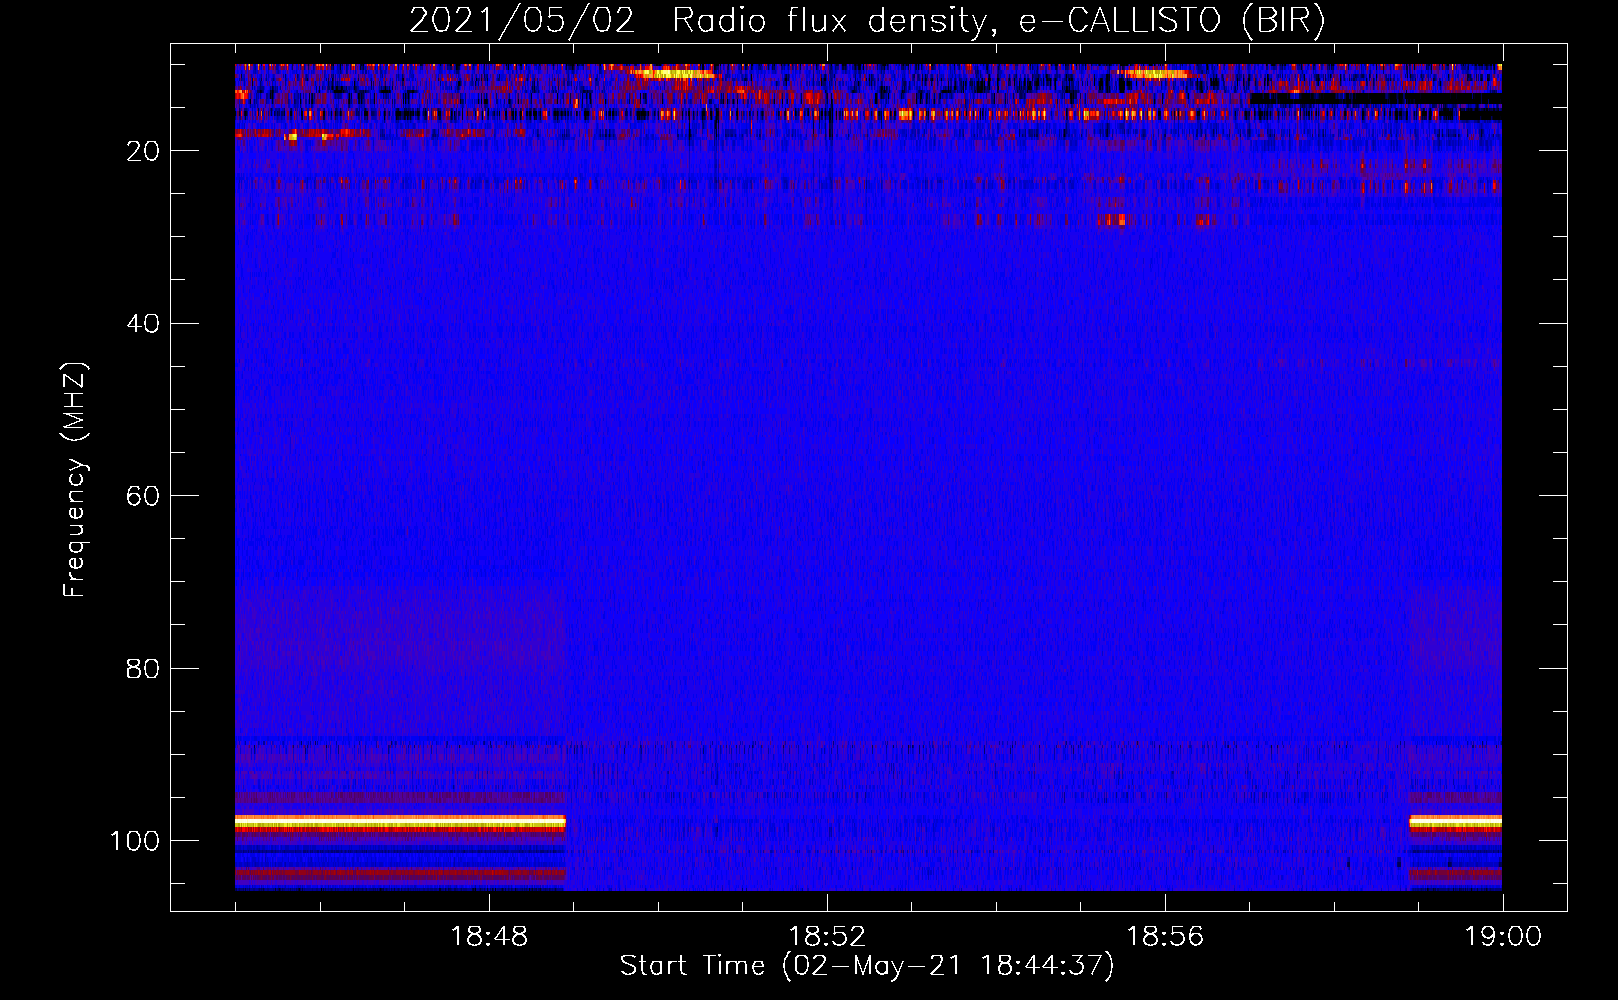Click the 20 frequency tick label
Viewport: 1618px width, 1000px height.
coord(143,151)
